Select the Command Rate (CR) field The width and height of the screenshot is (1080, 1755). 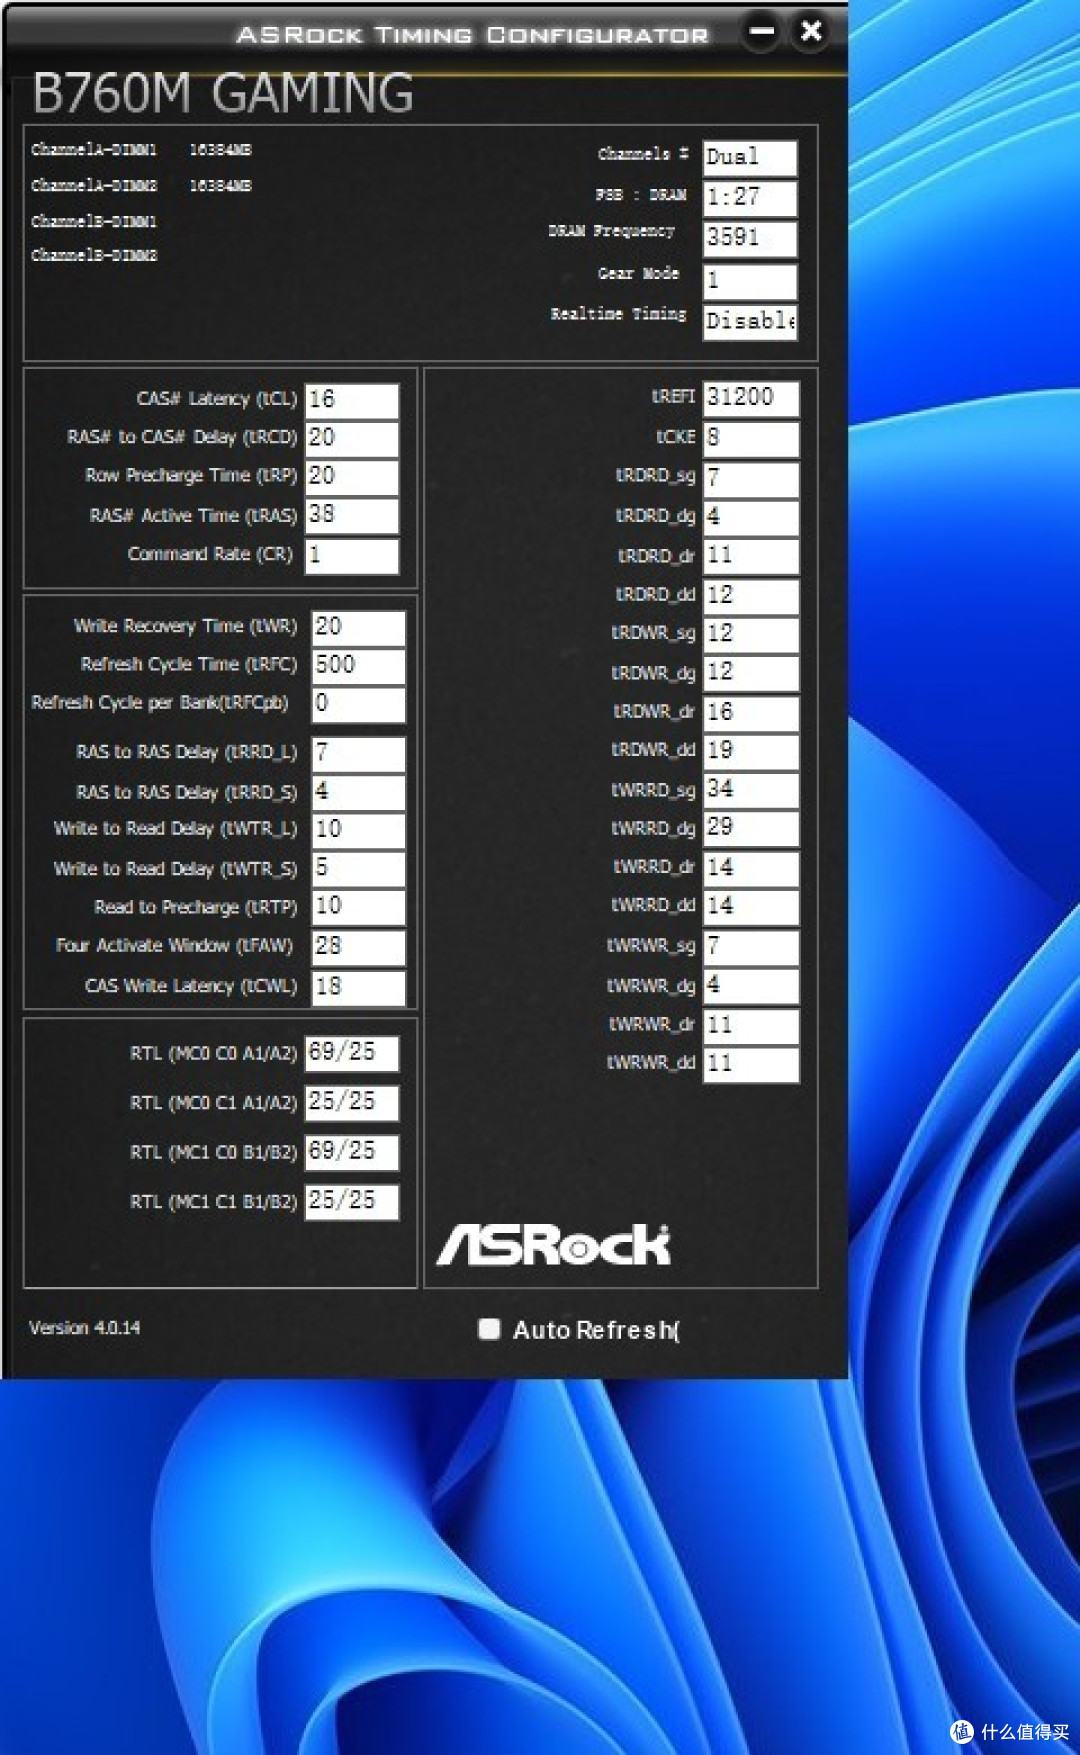pos(352,555)
